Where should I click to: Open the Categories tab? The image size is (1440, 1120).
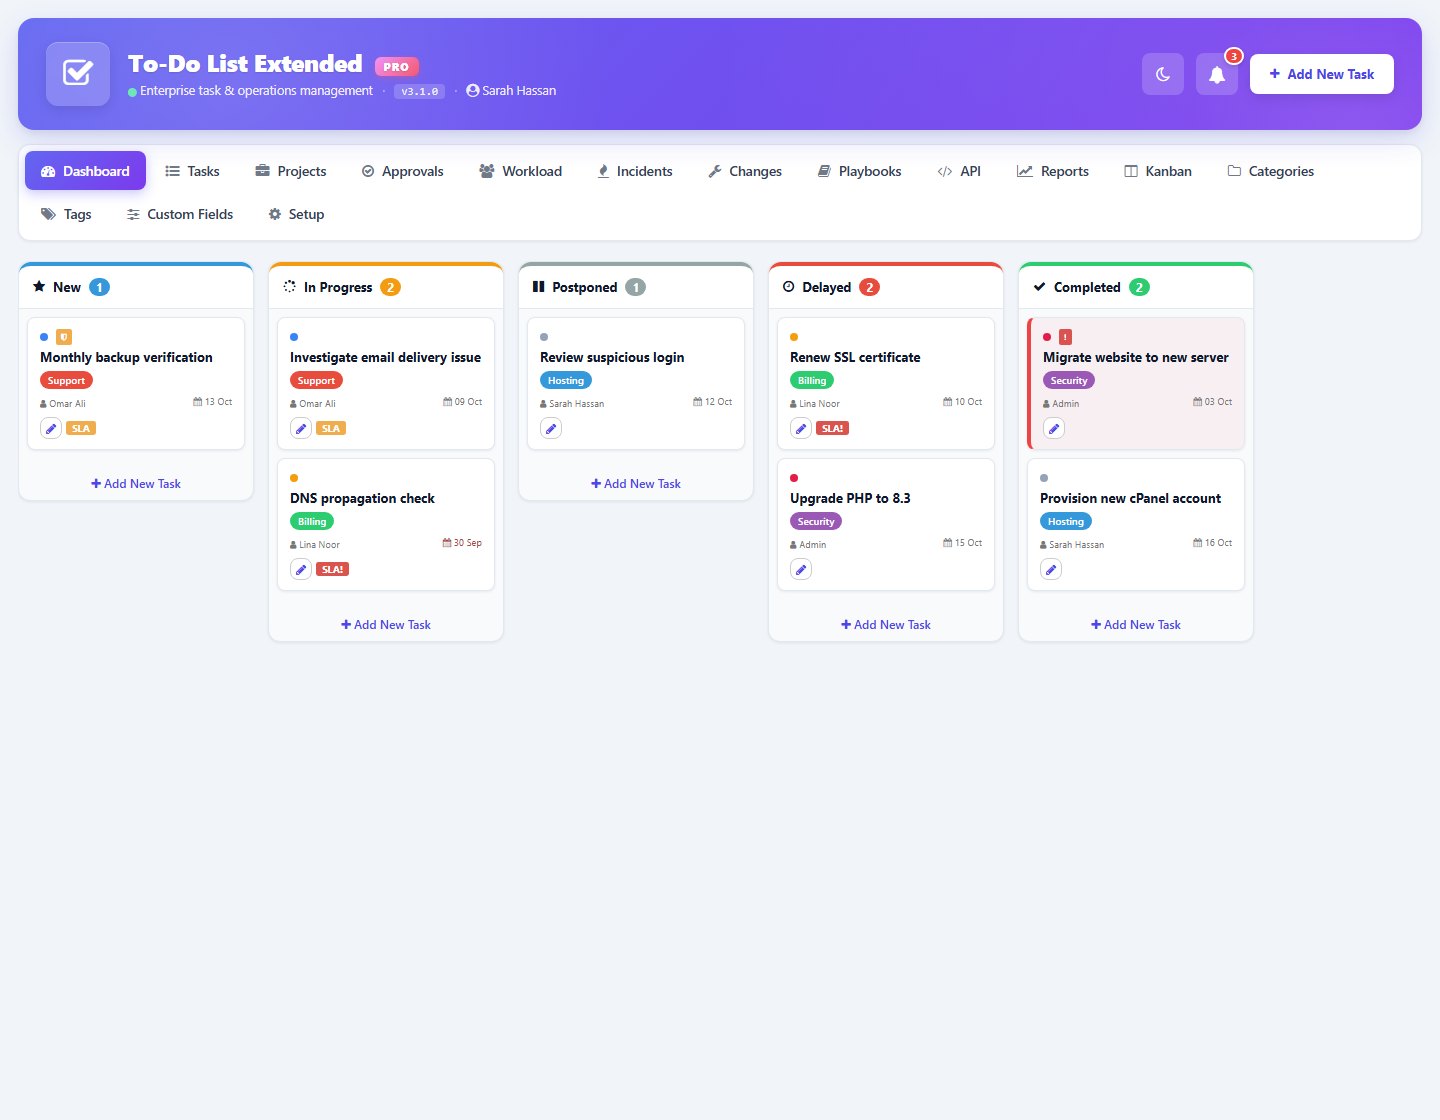point(1270,171)
